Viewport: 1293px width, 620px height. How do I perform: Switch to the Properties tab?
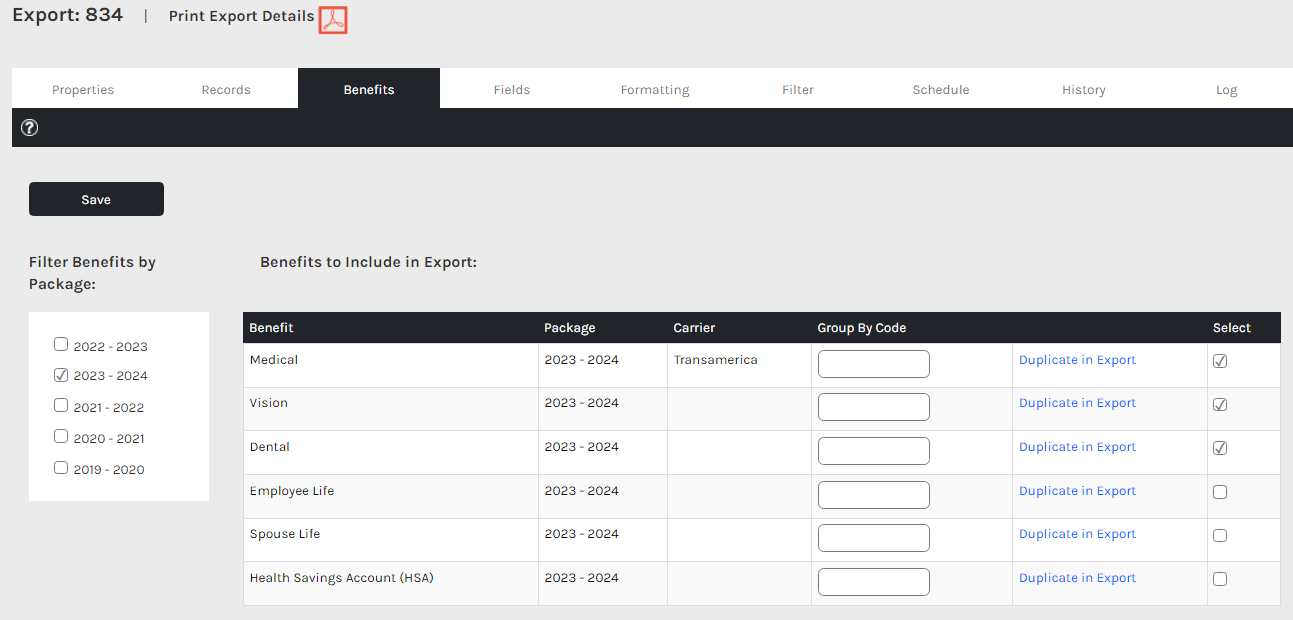click(83, 89)
